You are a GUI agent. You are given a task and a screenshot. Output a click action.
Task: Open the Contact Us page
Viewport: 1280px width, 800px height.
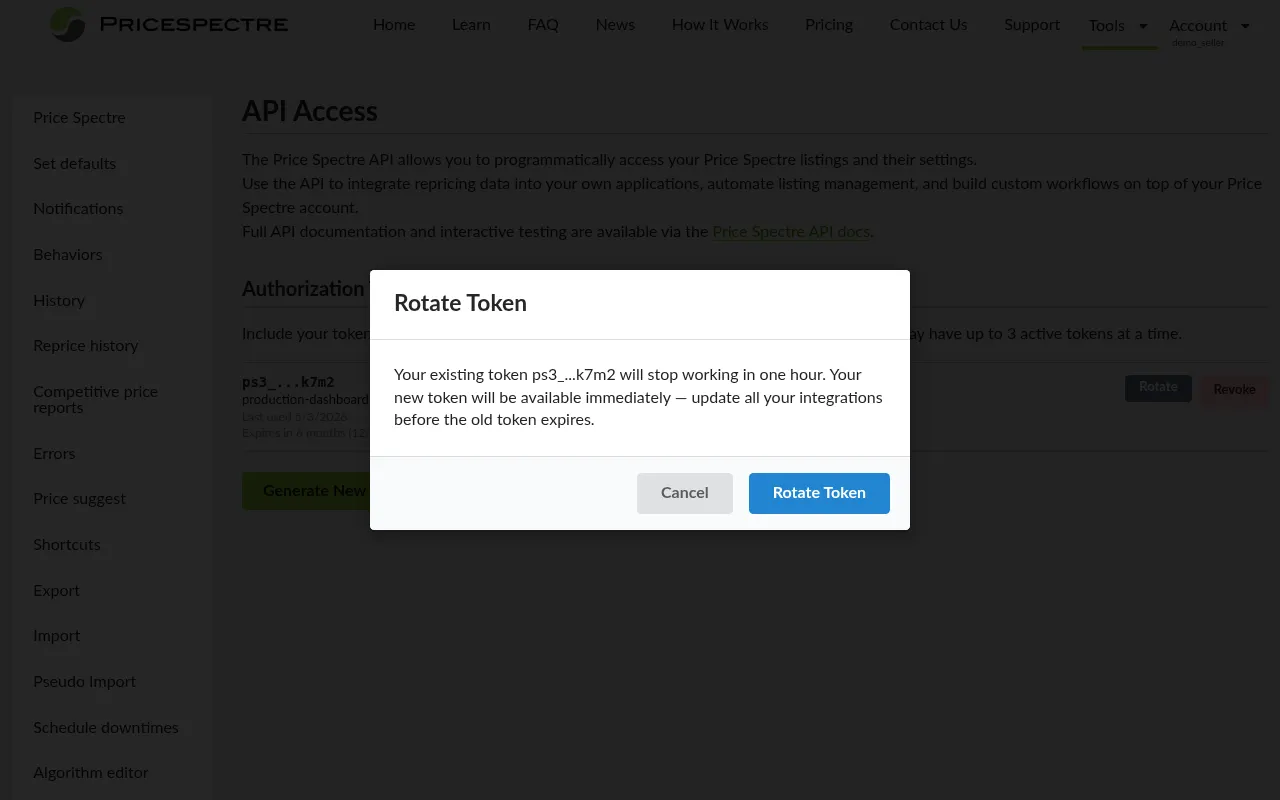929,25
